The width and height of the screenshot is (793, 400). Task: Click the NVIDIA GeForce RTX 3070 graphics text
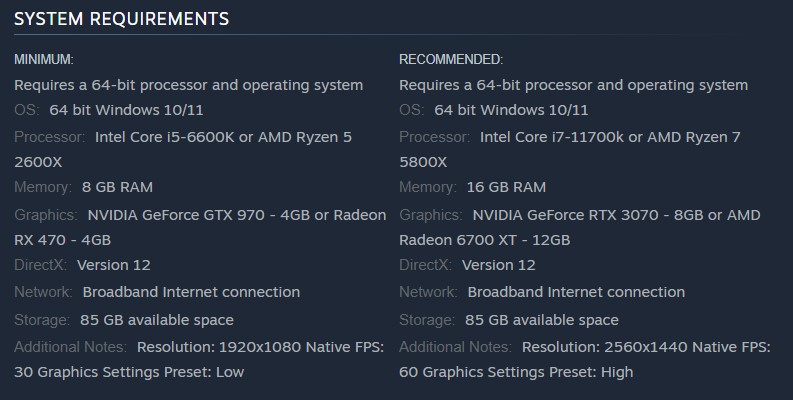(565, 215)
